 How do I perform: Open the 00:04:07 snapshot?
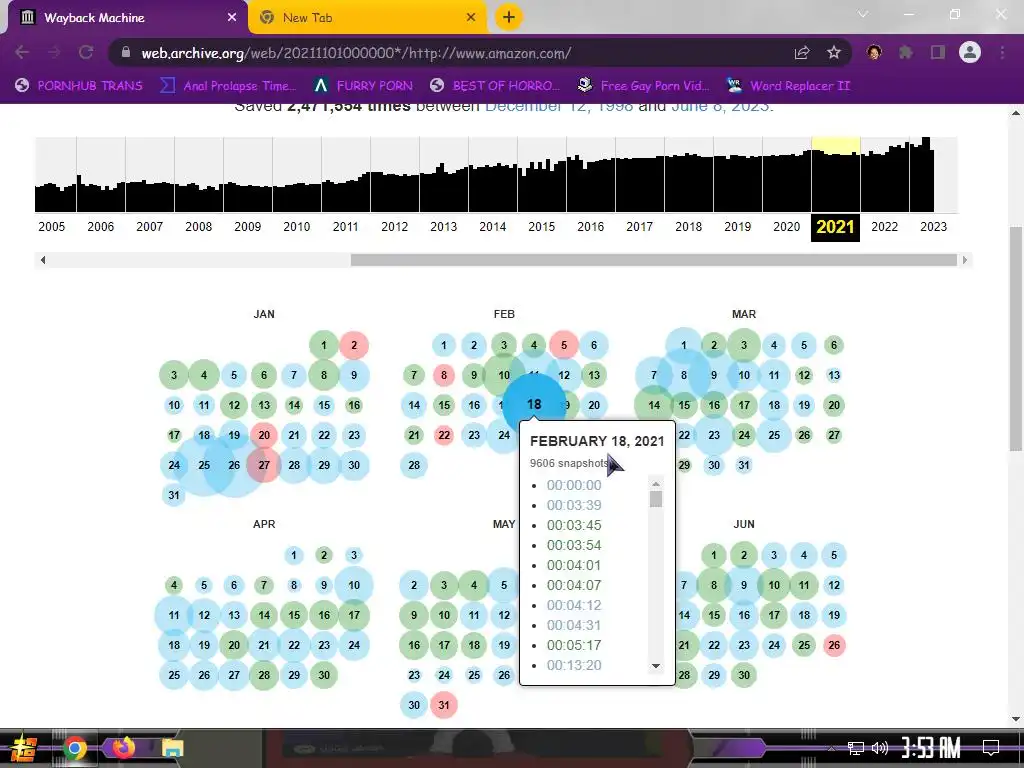click(574, 585)
